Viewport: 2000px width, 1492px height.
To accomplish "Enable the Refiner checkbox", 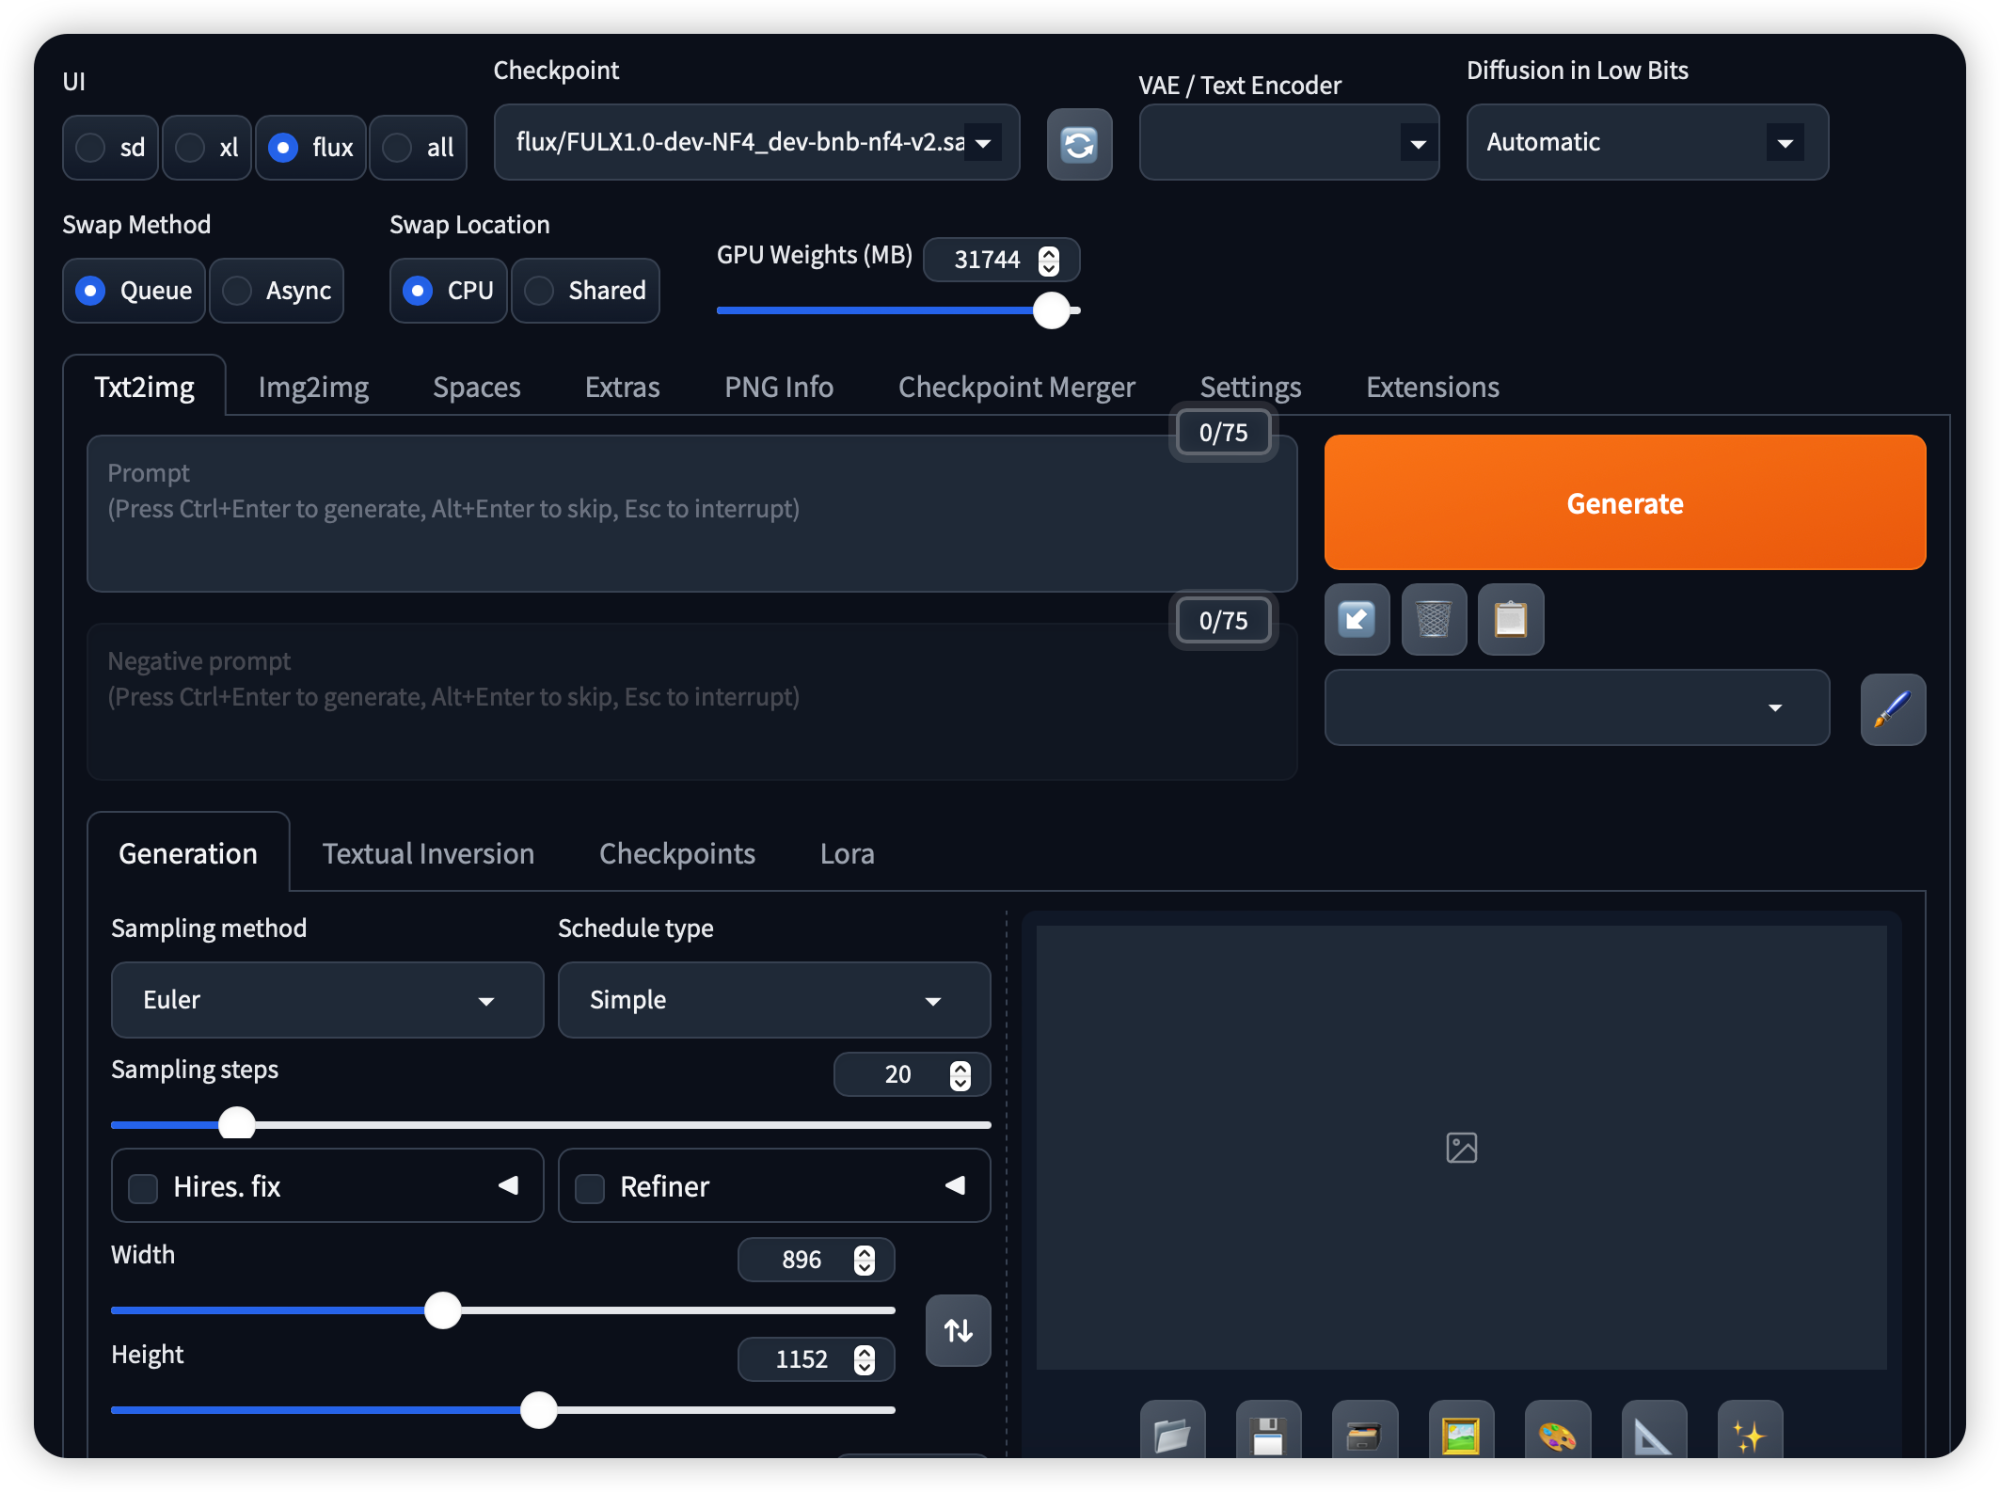I will [590, 1188].
